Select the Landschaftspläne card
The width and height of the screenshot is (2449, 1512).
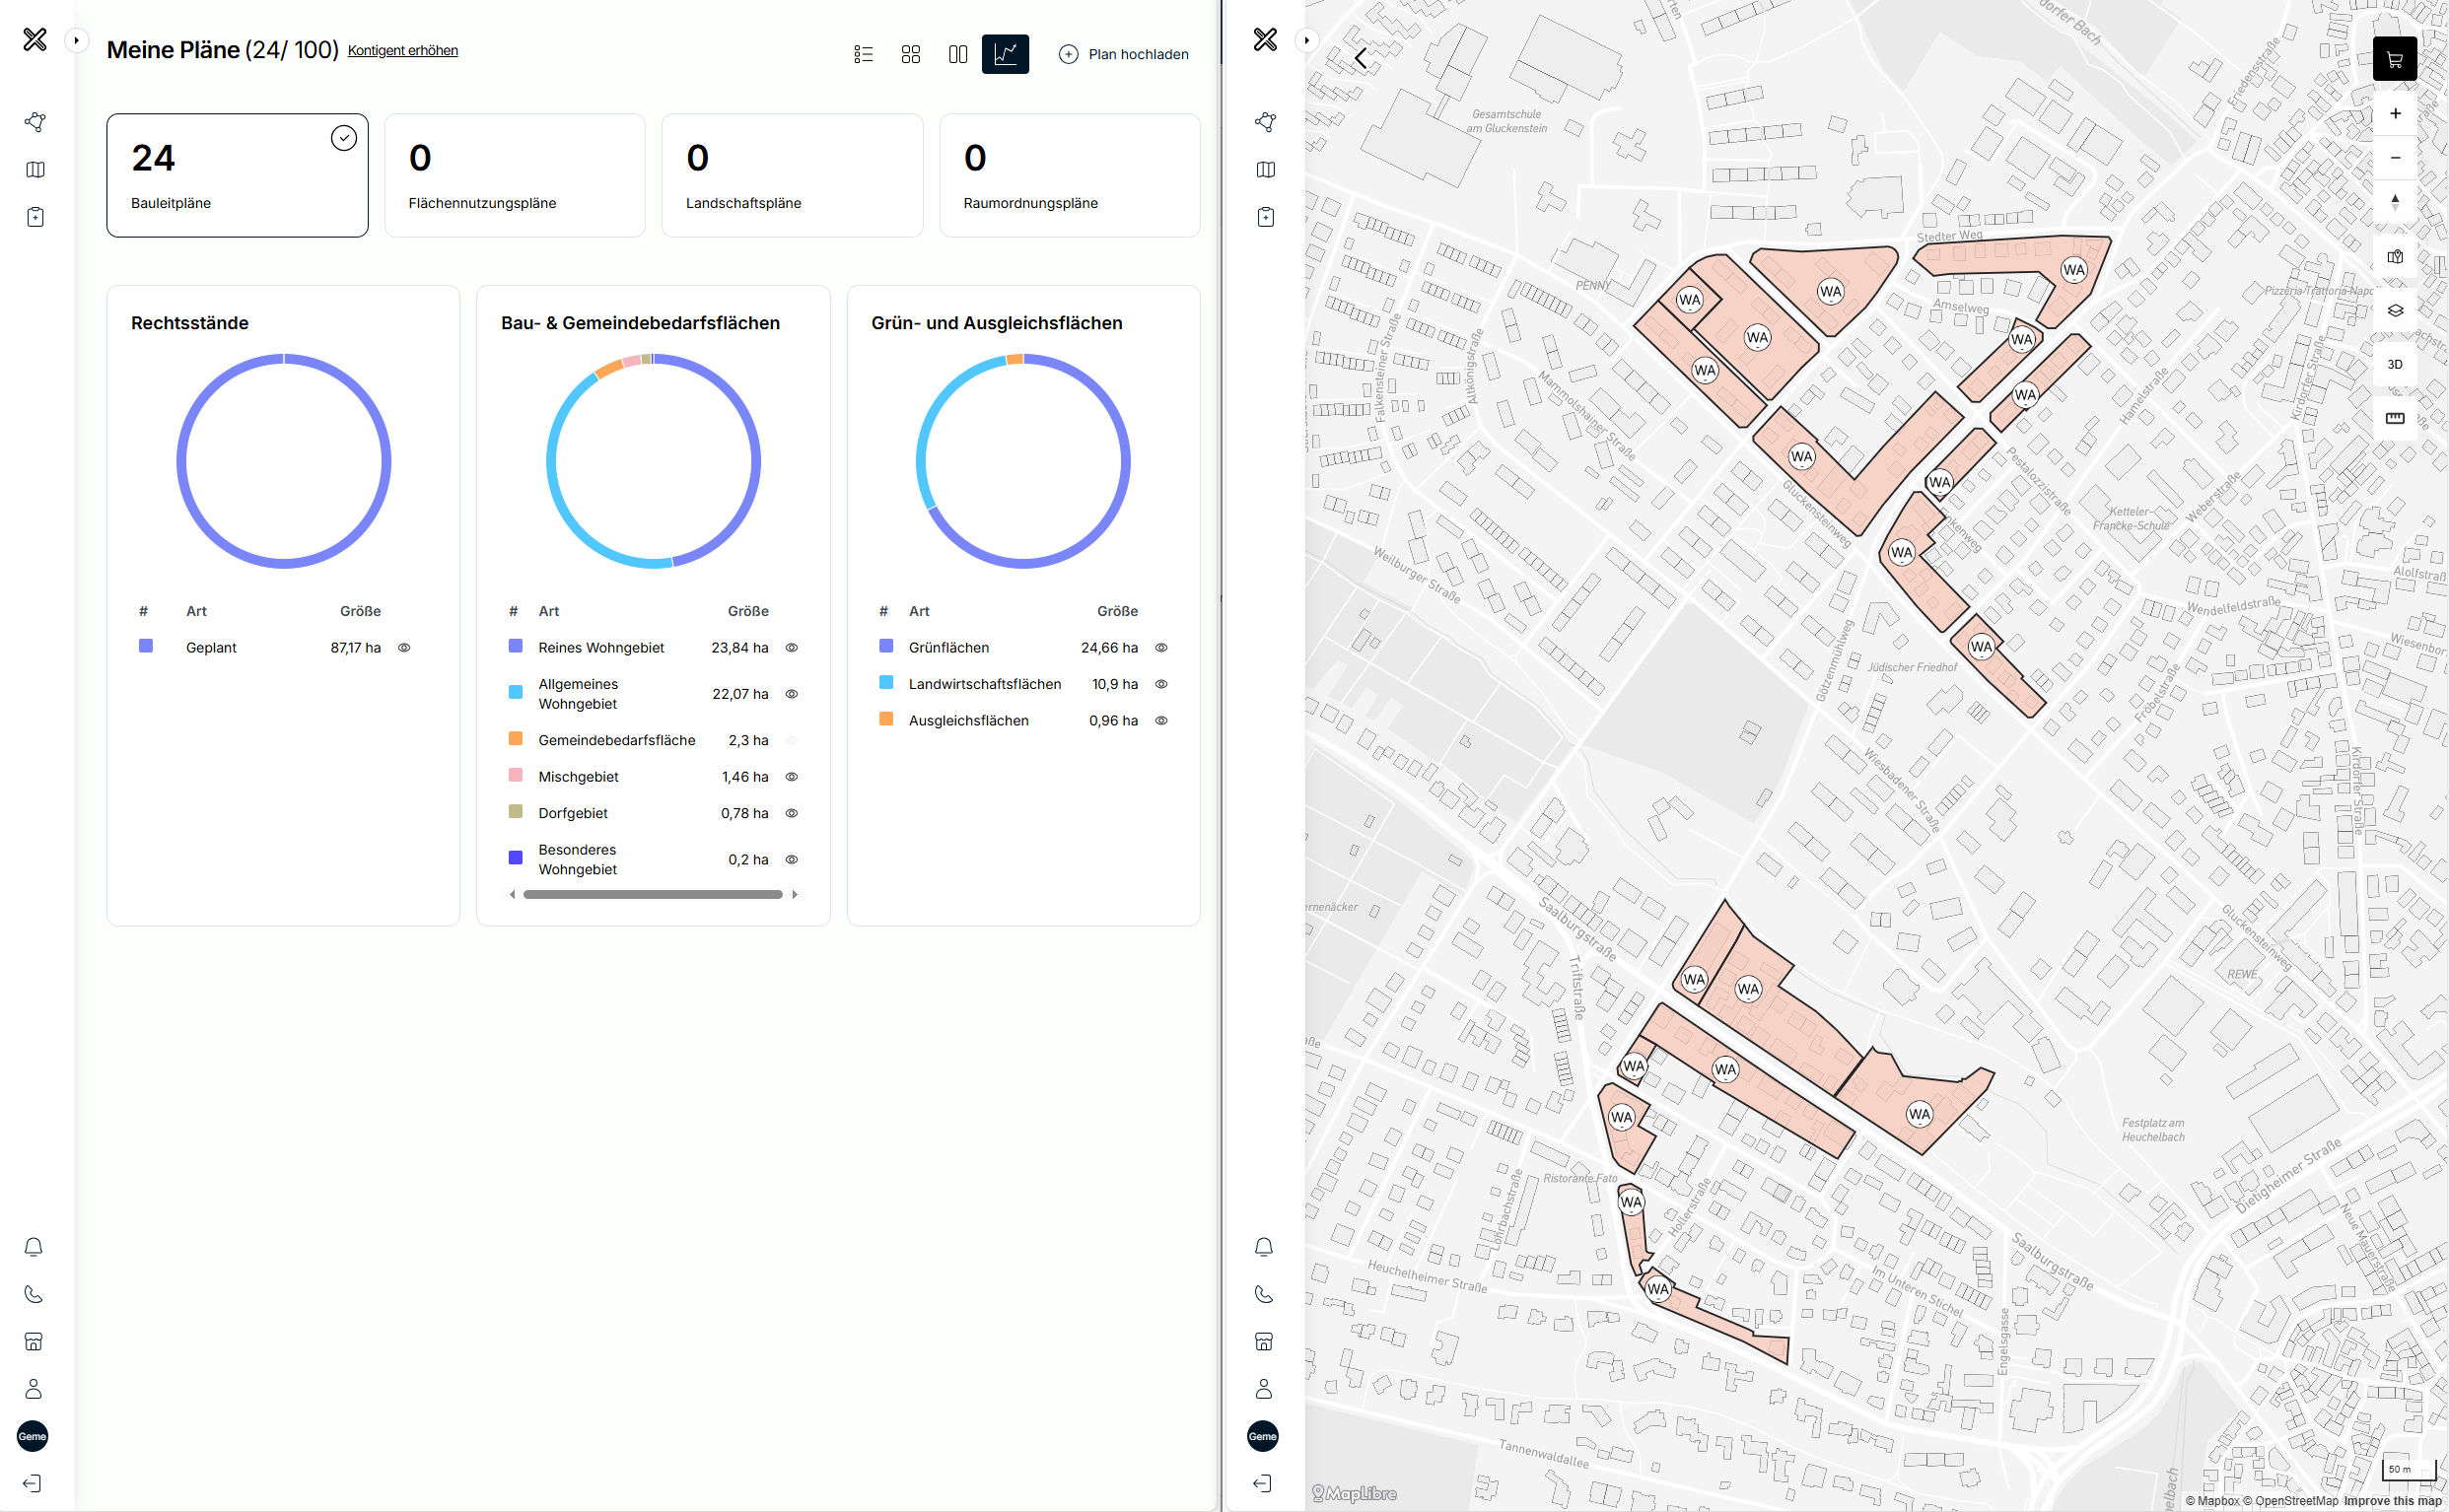(791, 175)
